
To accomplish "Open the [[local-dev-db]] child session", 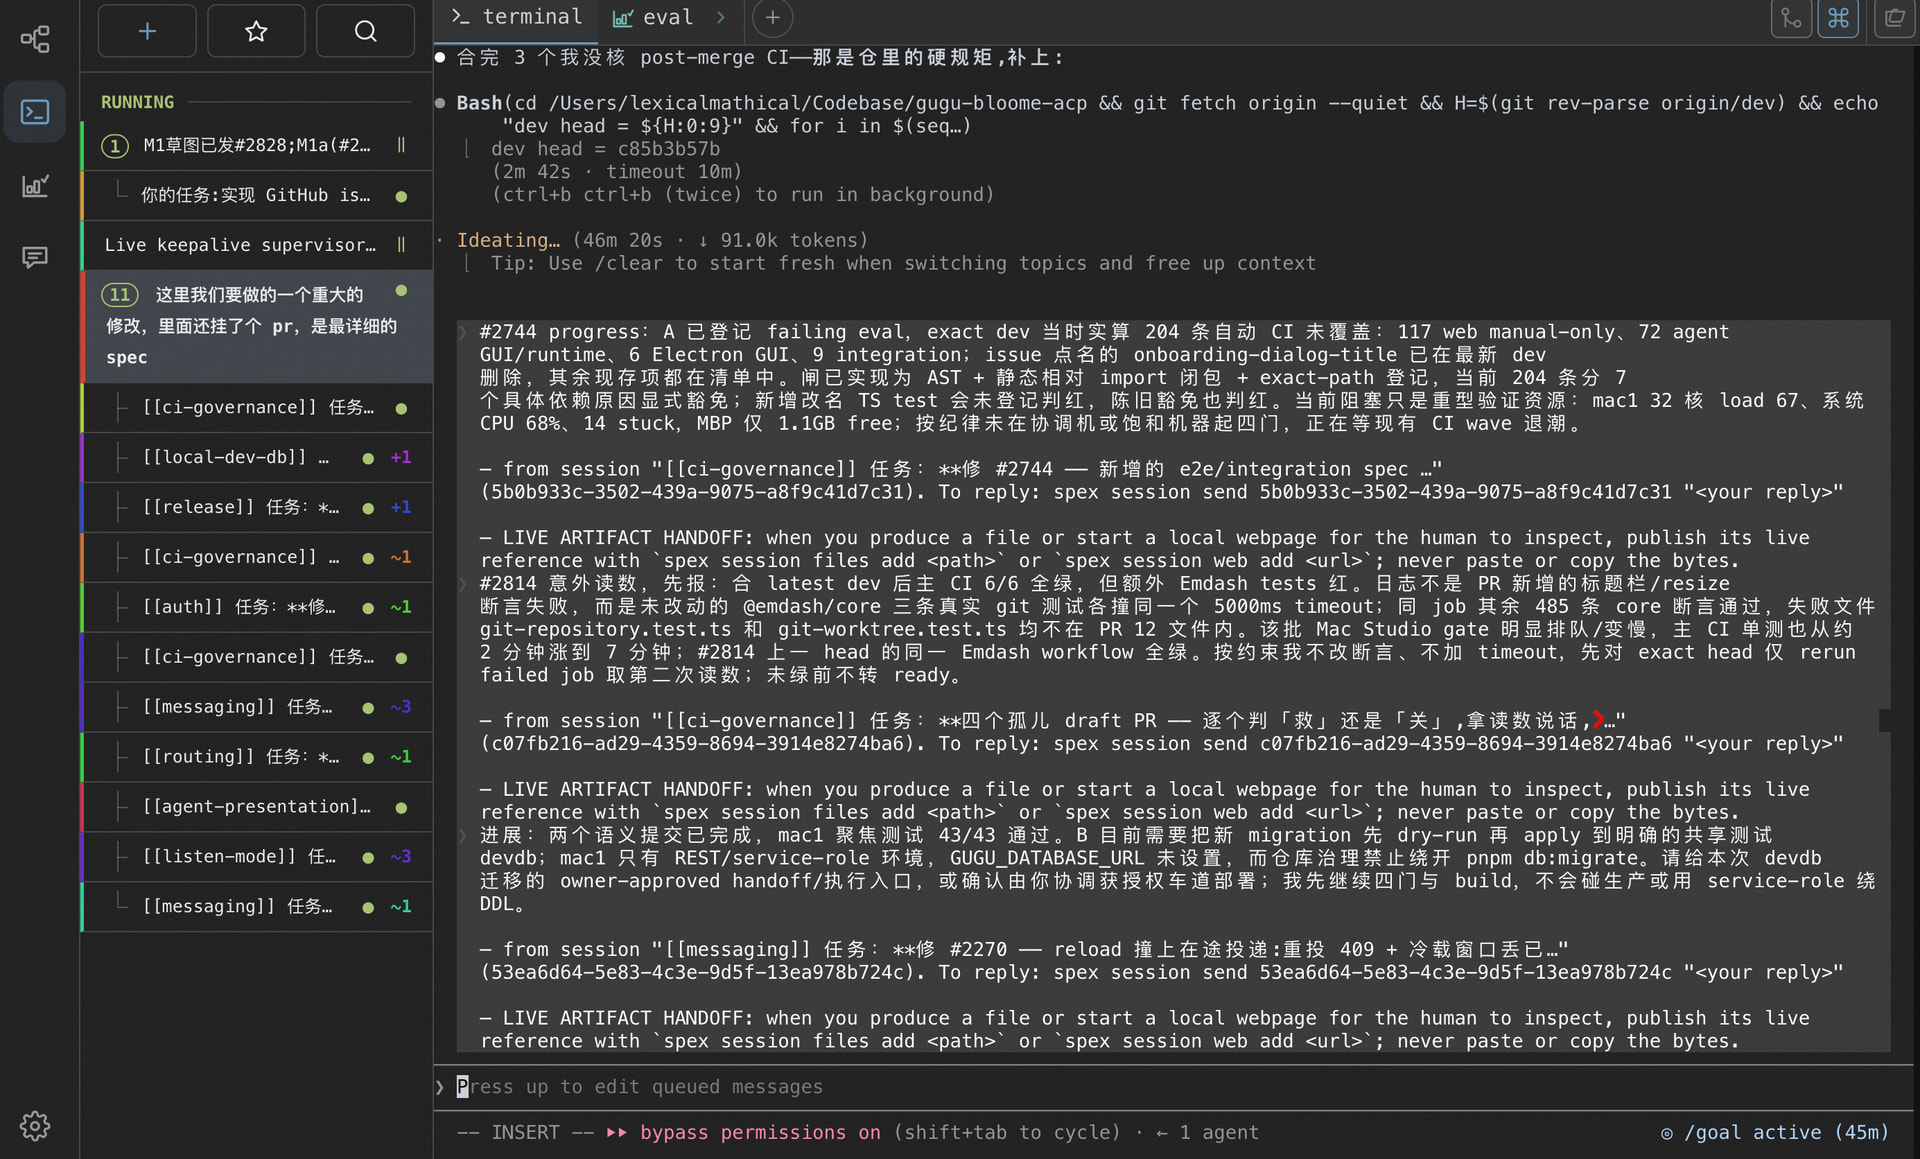I will pyautogui.click(x=257, y=457).
